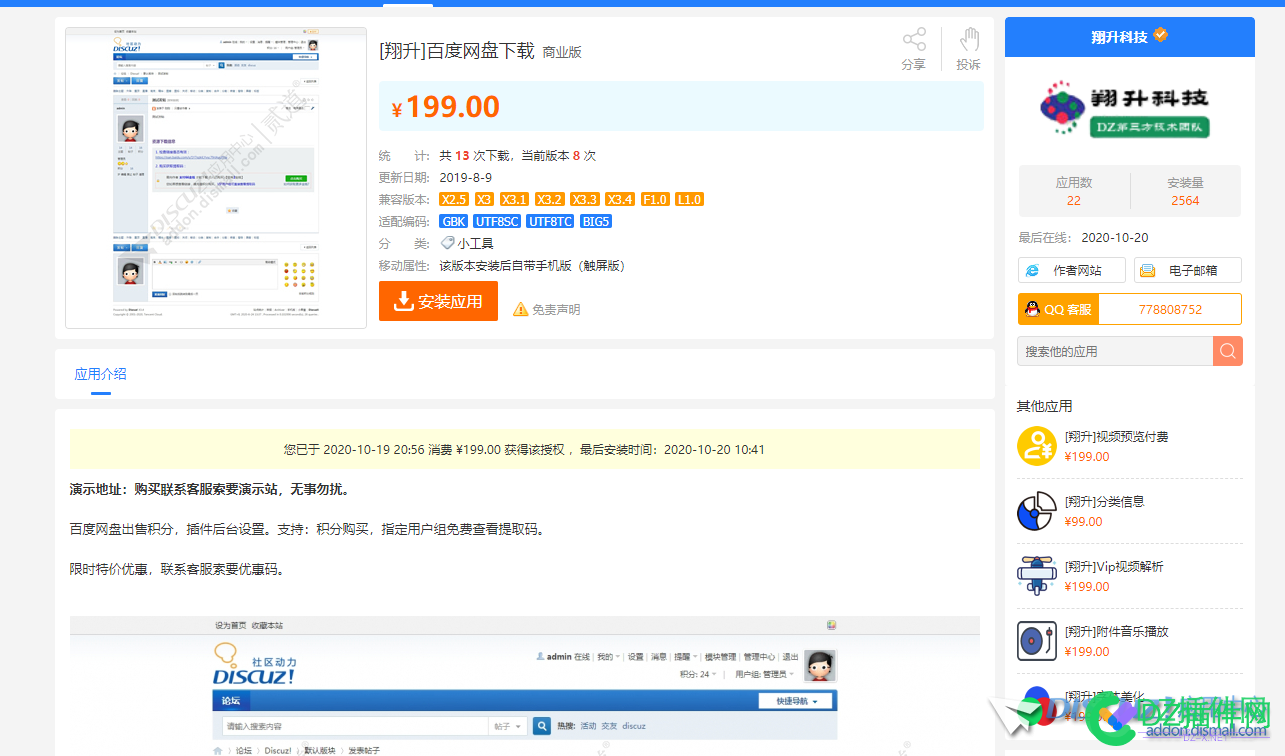Click the BIG5 encoding tag
This screenshot has width=1285, height=756.
[x=595, y=221]
